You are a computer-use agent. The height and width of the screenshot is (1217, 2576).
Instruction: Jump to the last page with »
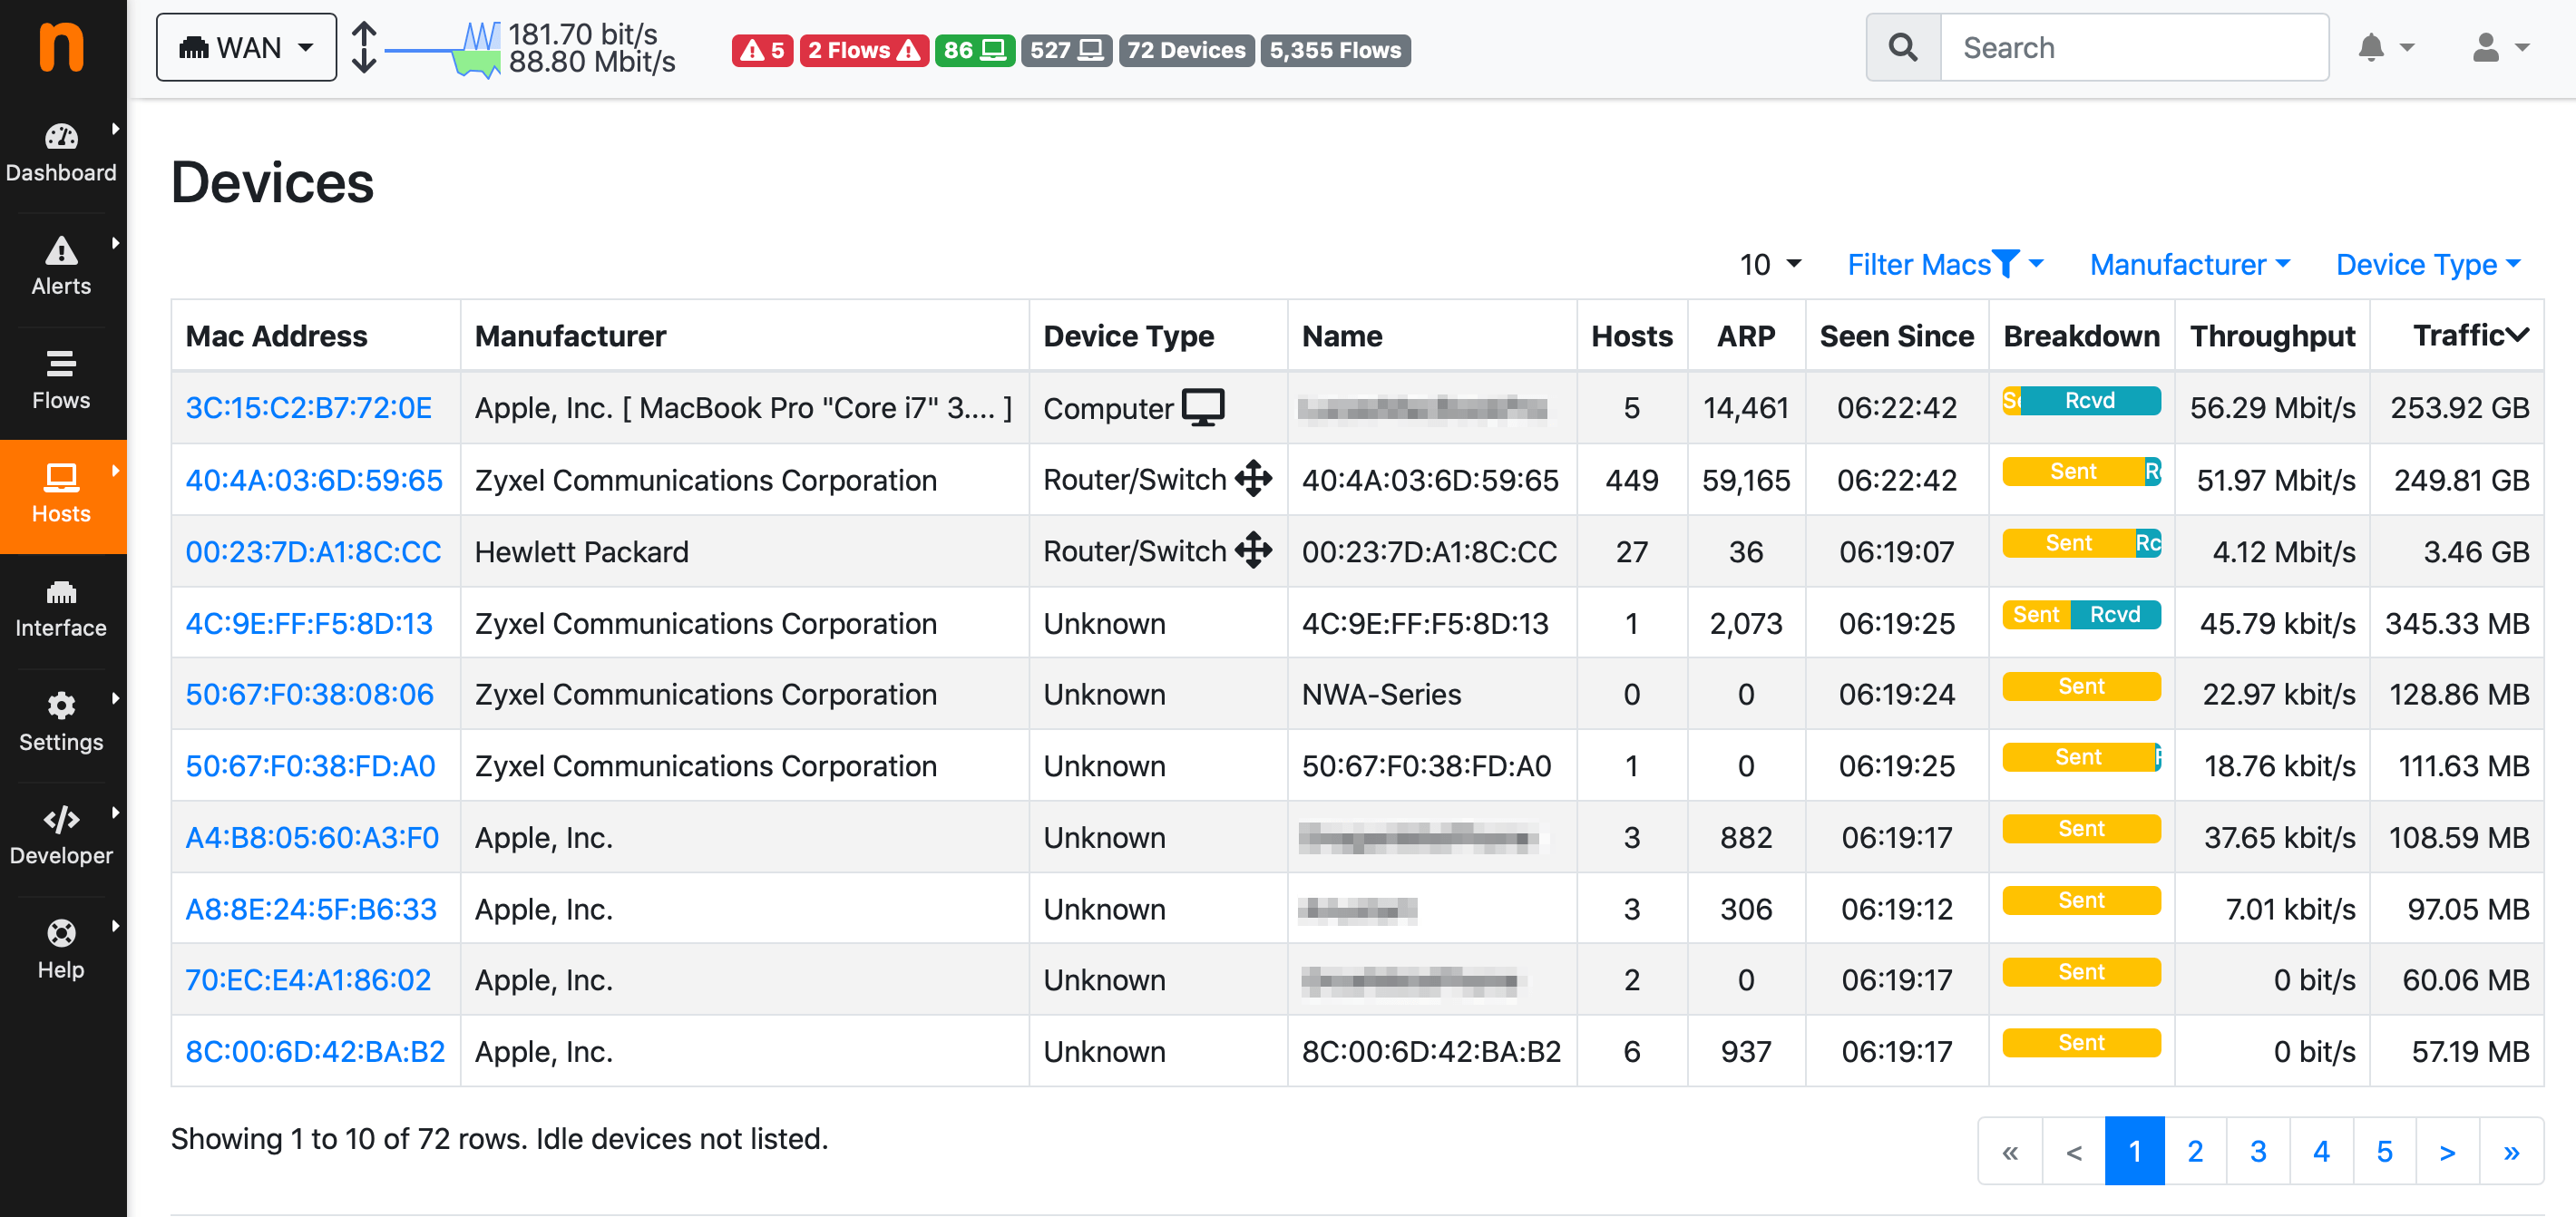[2510, 1151]
